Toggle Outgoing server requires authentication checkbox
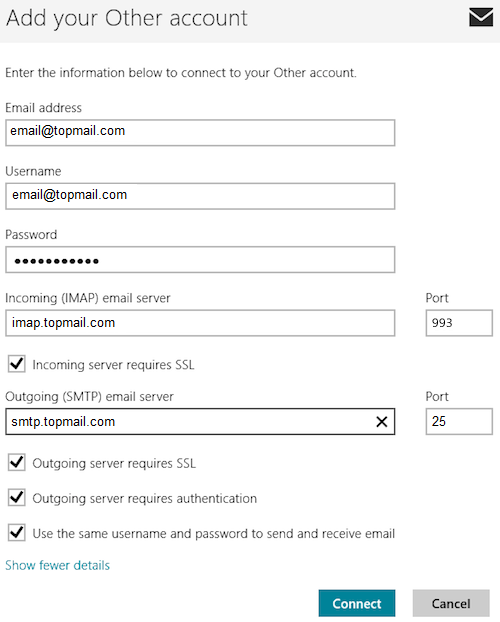This screenshot has height=622, width=500. click(17, 497)
